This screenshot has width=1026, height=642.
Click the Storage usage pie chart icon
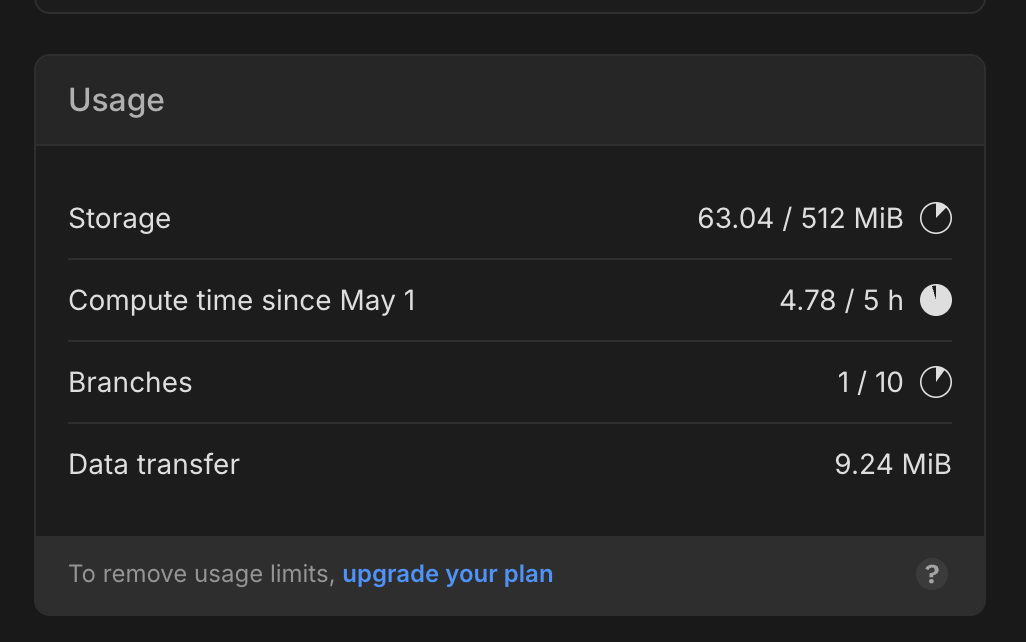pos(936,218)
